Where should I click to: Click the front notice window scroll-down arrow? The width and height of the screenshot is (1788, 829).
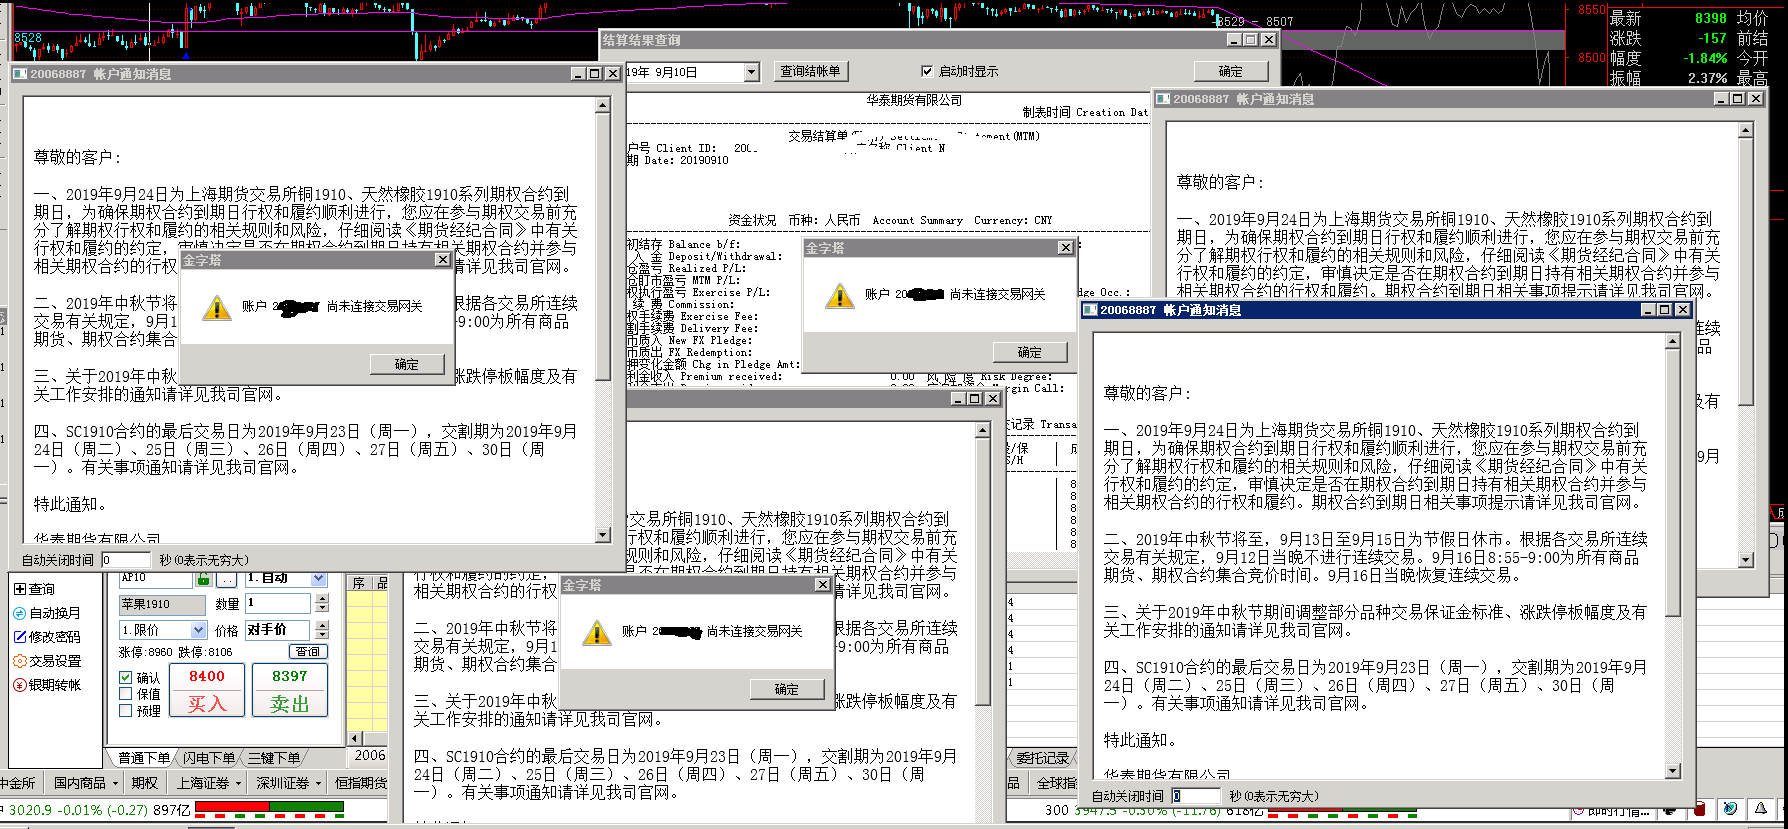[1673, 771]
